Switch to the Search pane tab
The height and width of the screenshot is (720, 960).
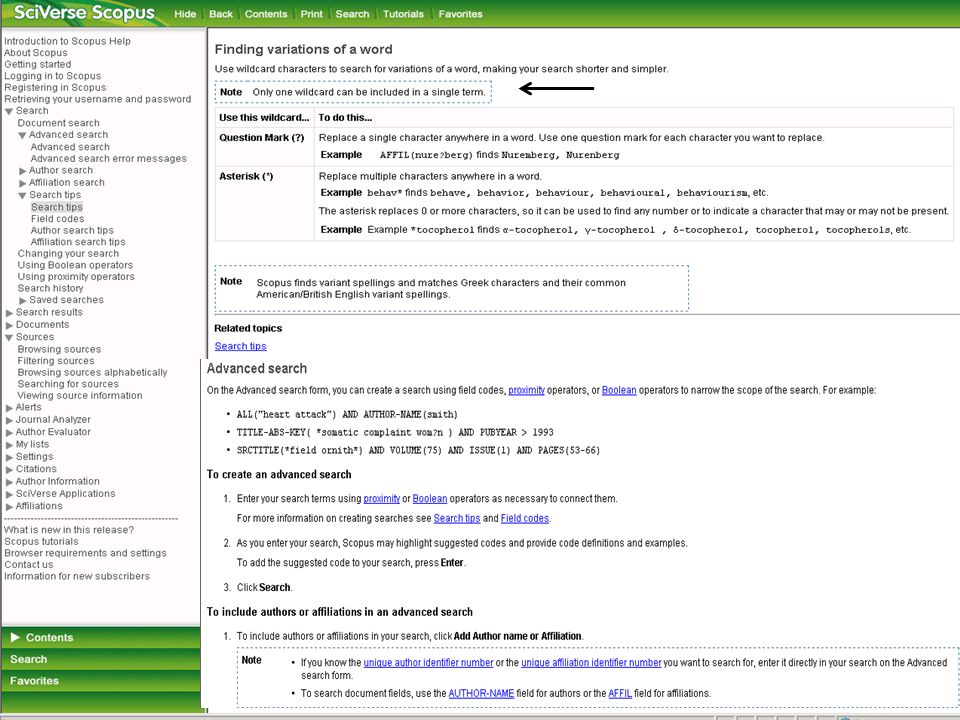tap(101, 659)
